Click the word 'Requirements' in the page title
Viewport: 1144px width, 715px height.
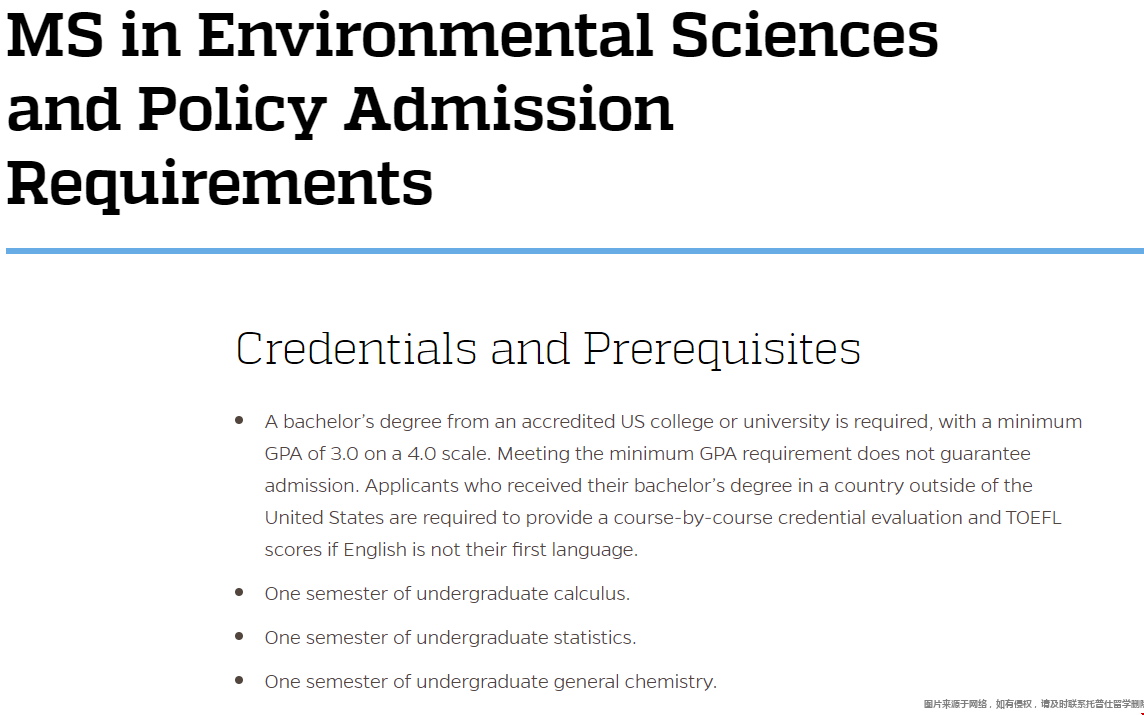click(220, 182)
